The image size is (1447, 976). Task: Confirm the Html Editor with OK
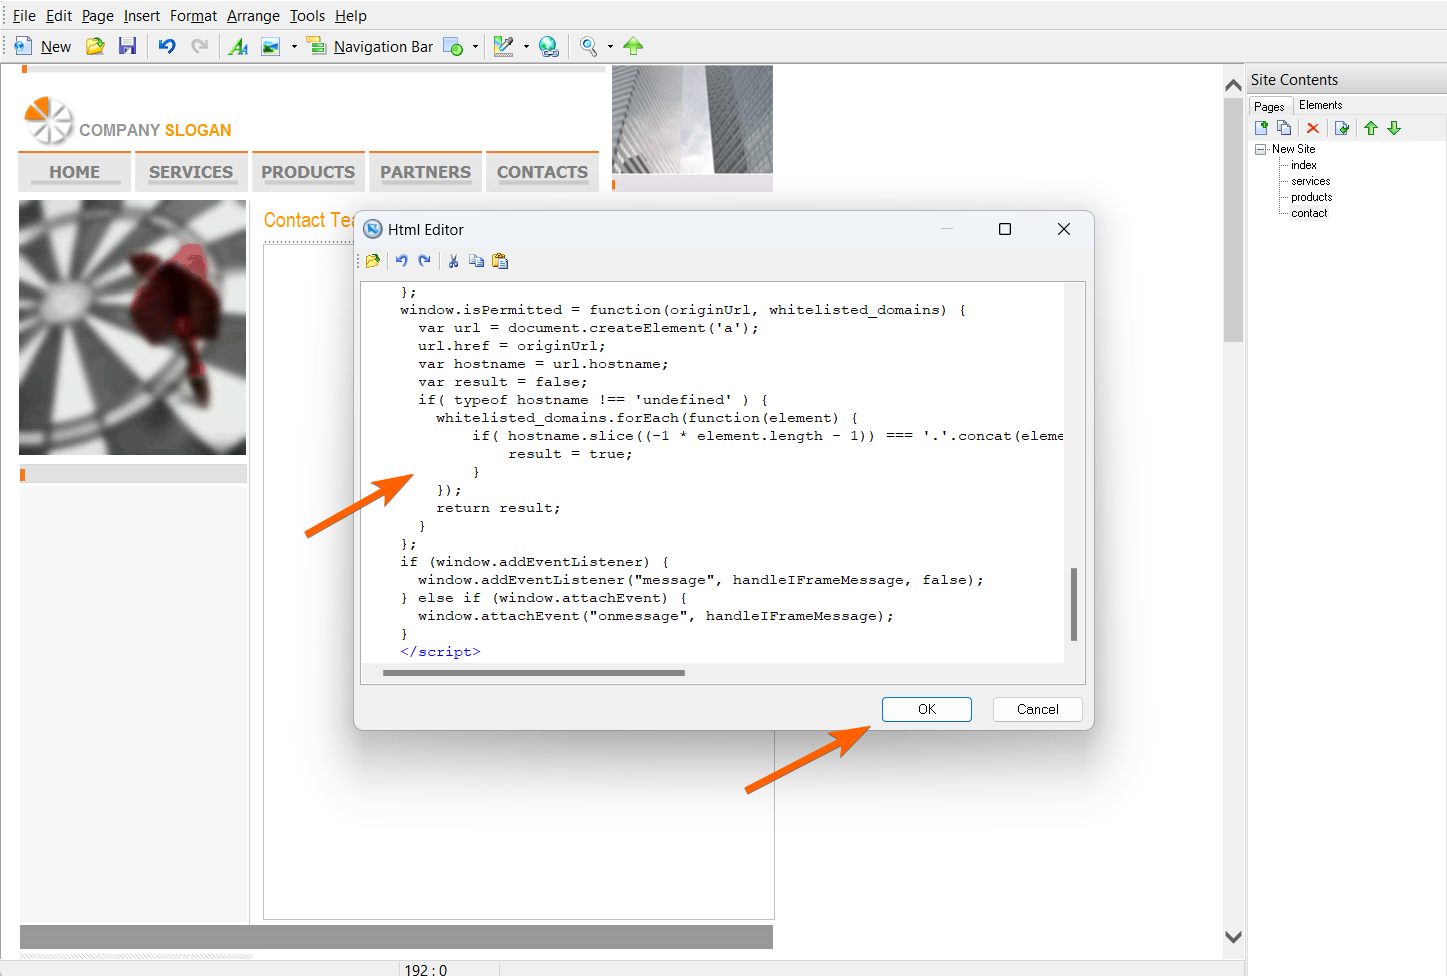pos(927,709)
